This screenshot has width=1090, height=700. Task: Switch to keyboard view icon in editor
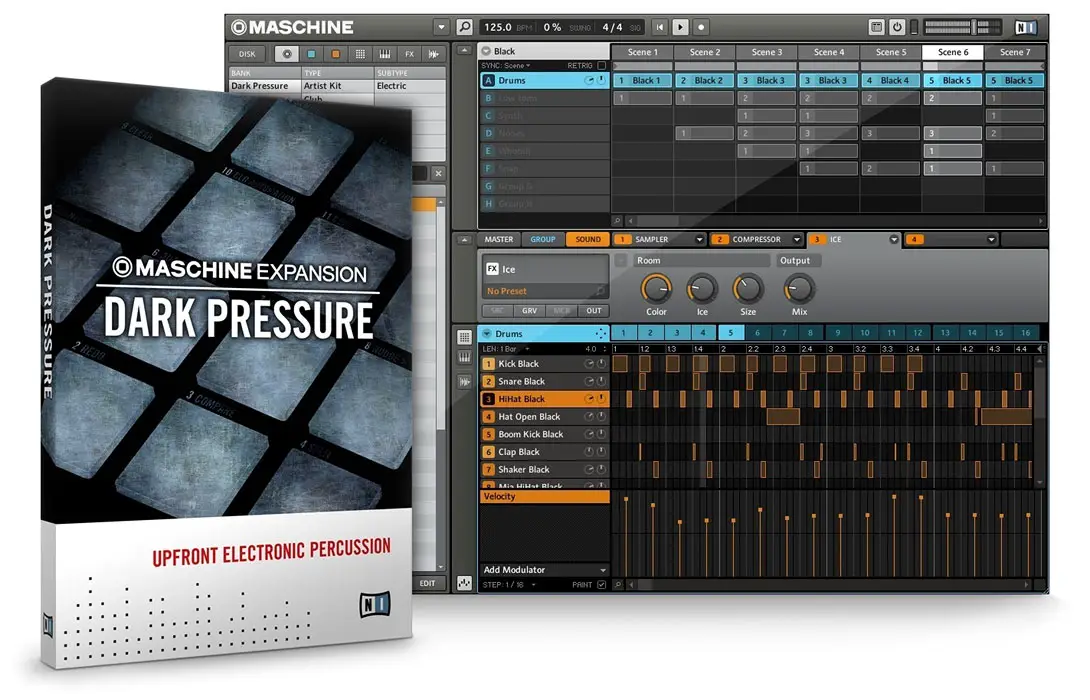point(464,357)
